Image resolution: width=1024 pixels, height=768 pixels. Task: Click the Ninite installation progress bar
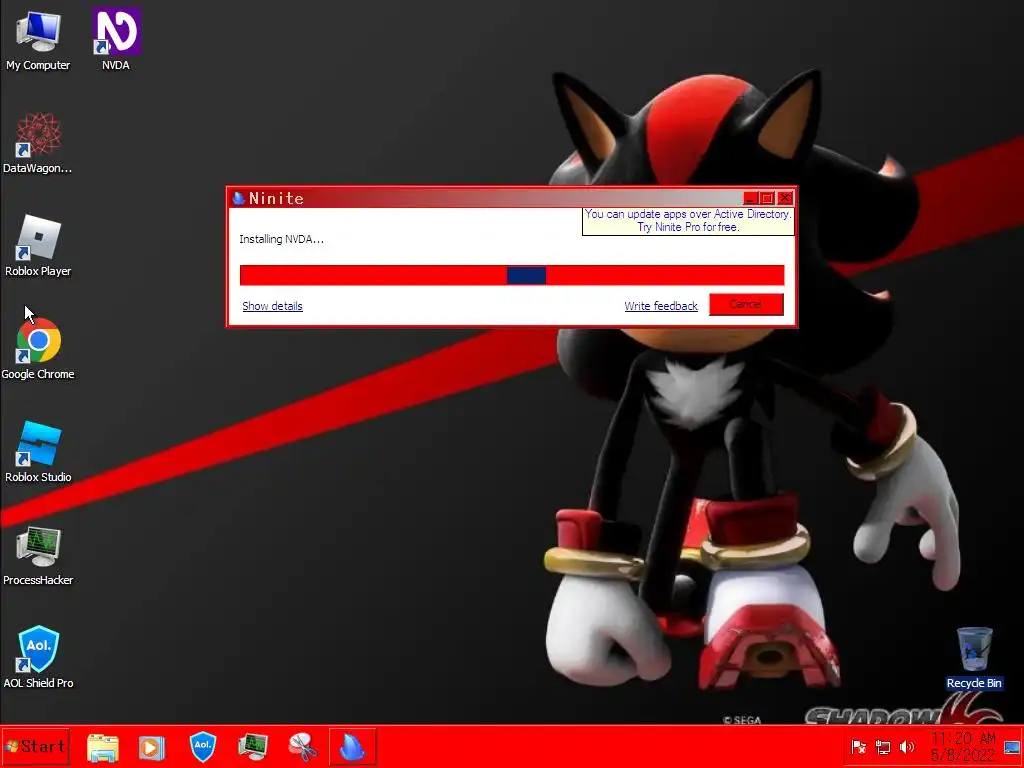512,275
